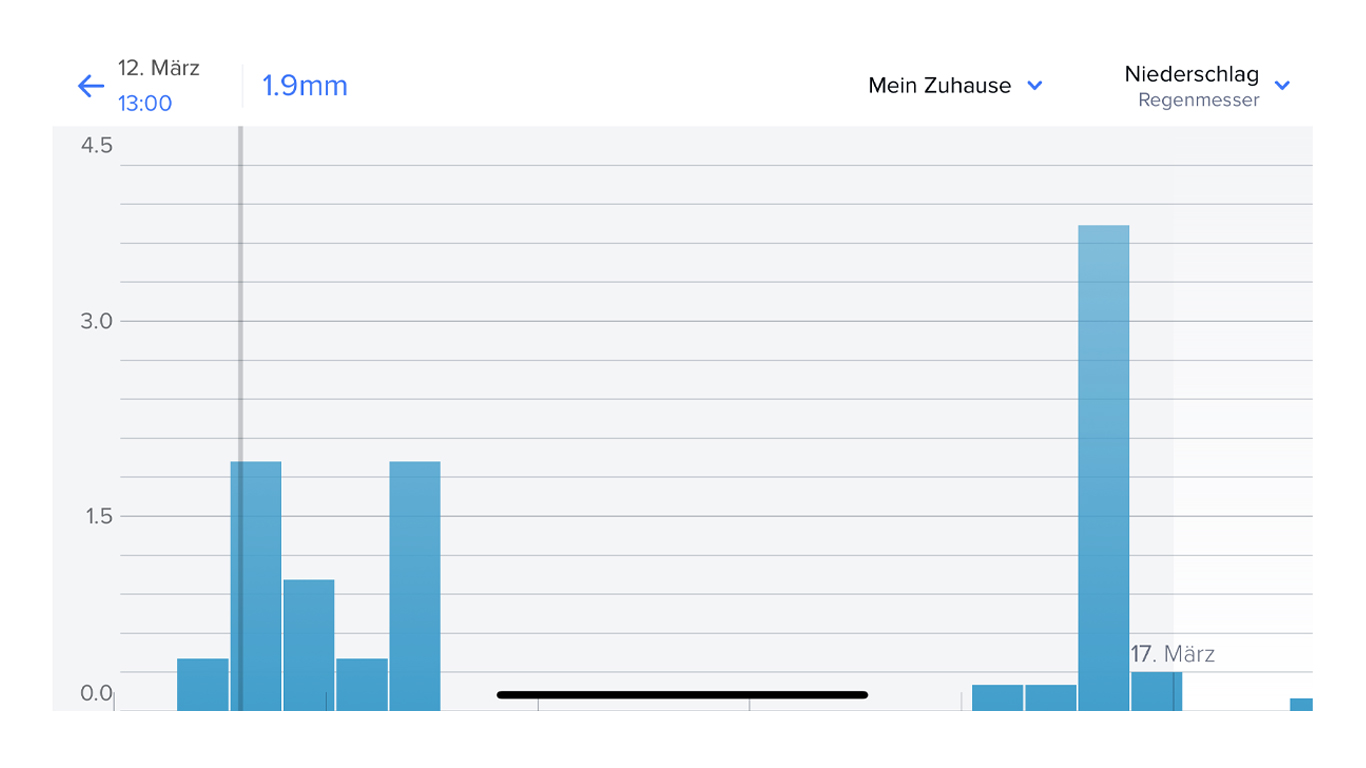Tap the 12. März date label
This screenshot has width=1366, height=768.
[x=159, y=68]
